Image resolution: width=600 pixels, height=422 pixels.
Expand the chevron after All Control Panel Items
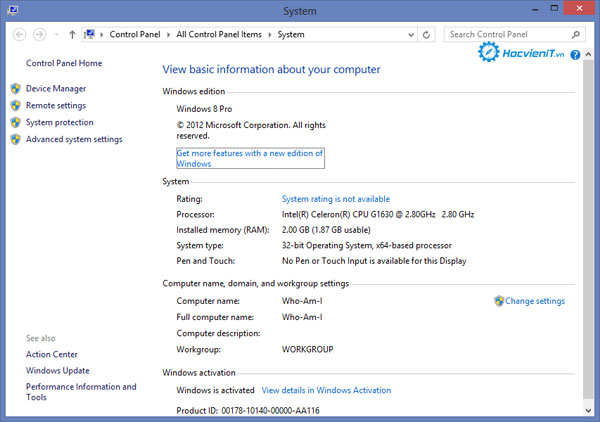269,35
